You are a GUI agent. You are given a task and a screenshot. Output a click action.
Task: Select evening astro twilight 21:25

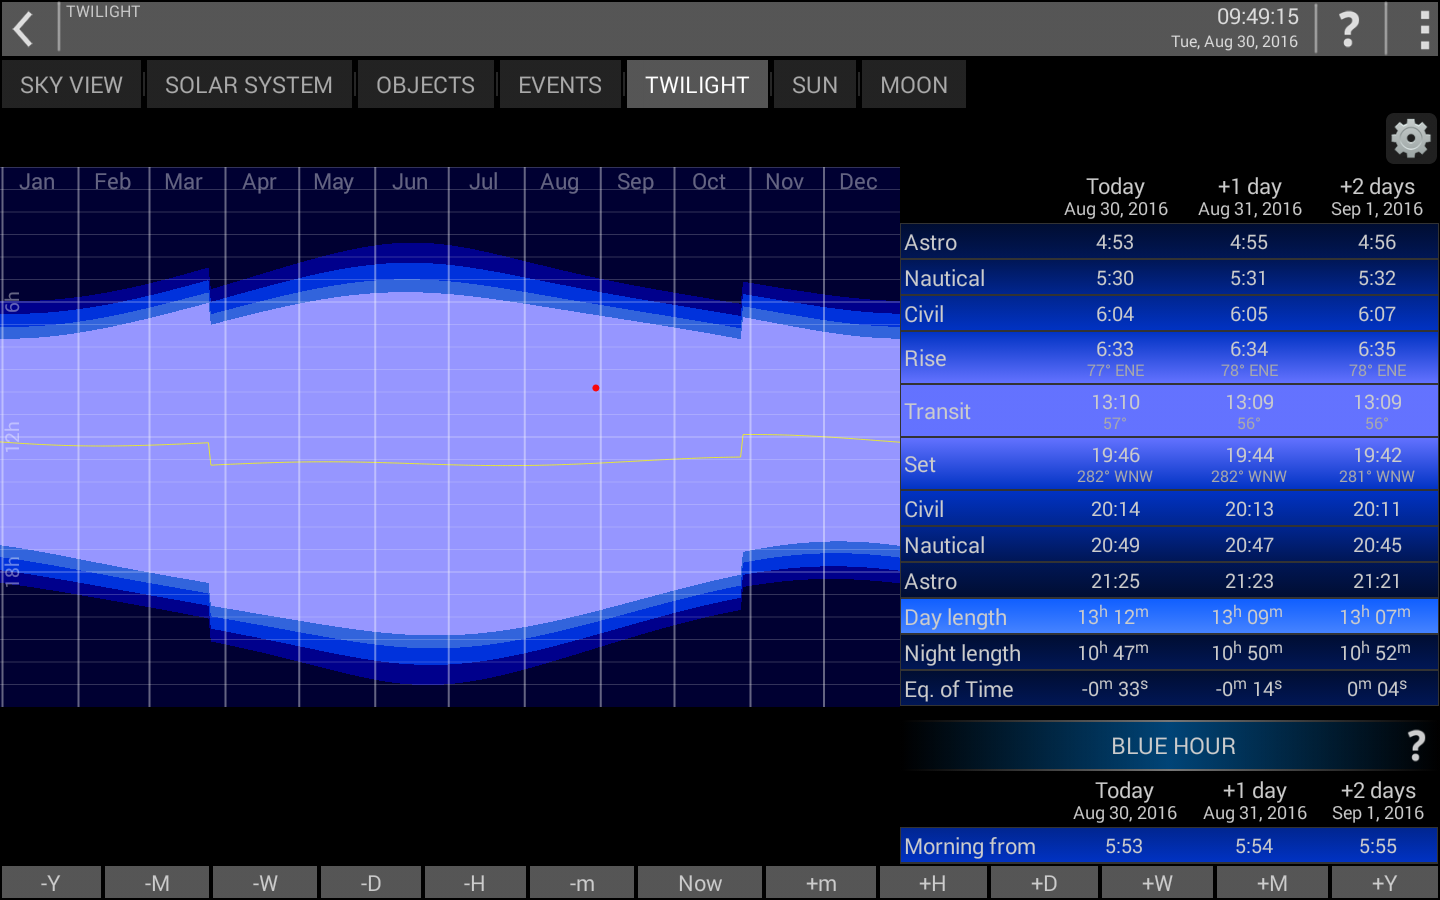pyautogui.click(x=1115, y=581)
